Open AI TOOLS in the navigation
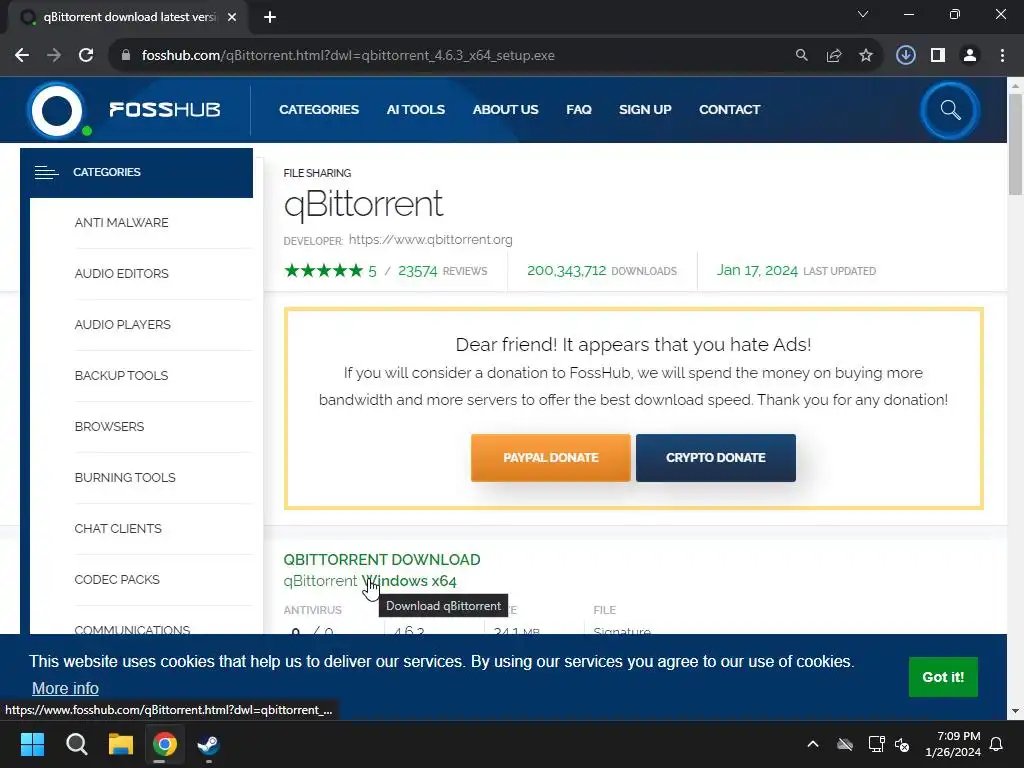1024x768 pixels. point(415,110)
